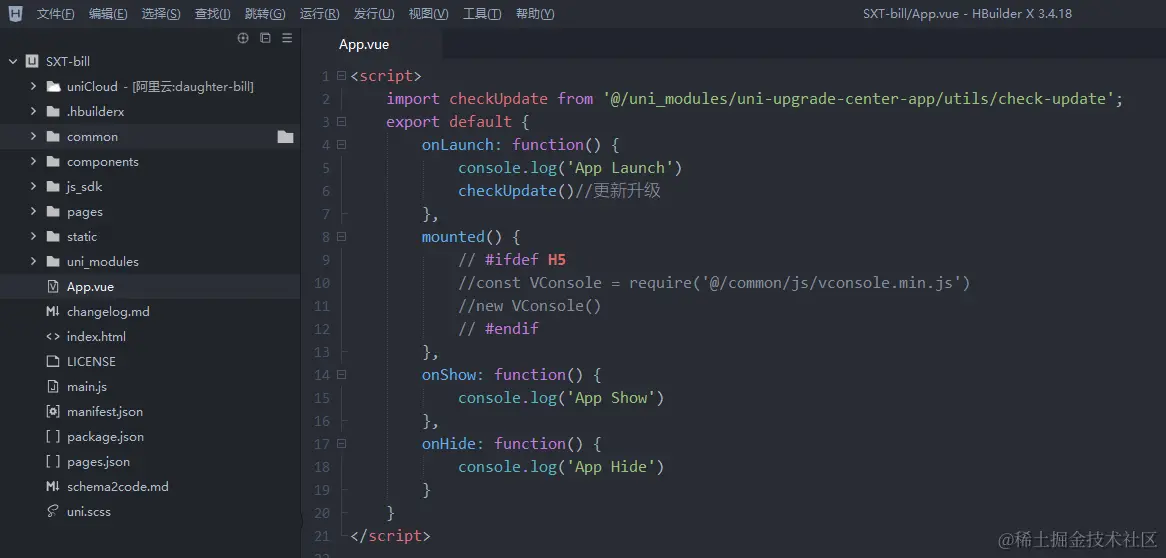
Task: Fold export default block on line 3
Action: pyautogui.click(x=341, y=121)
